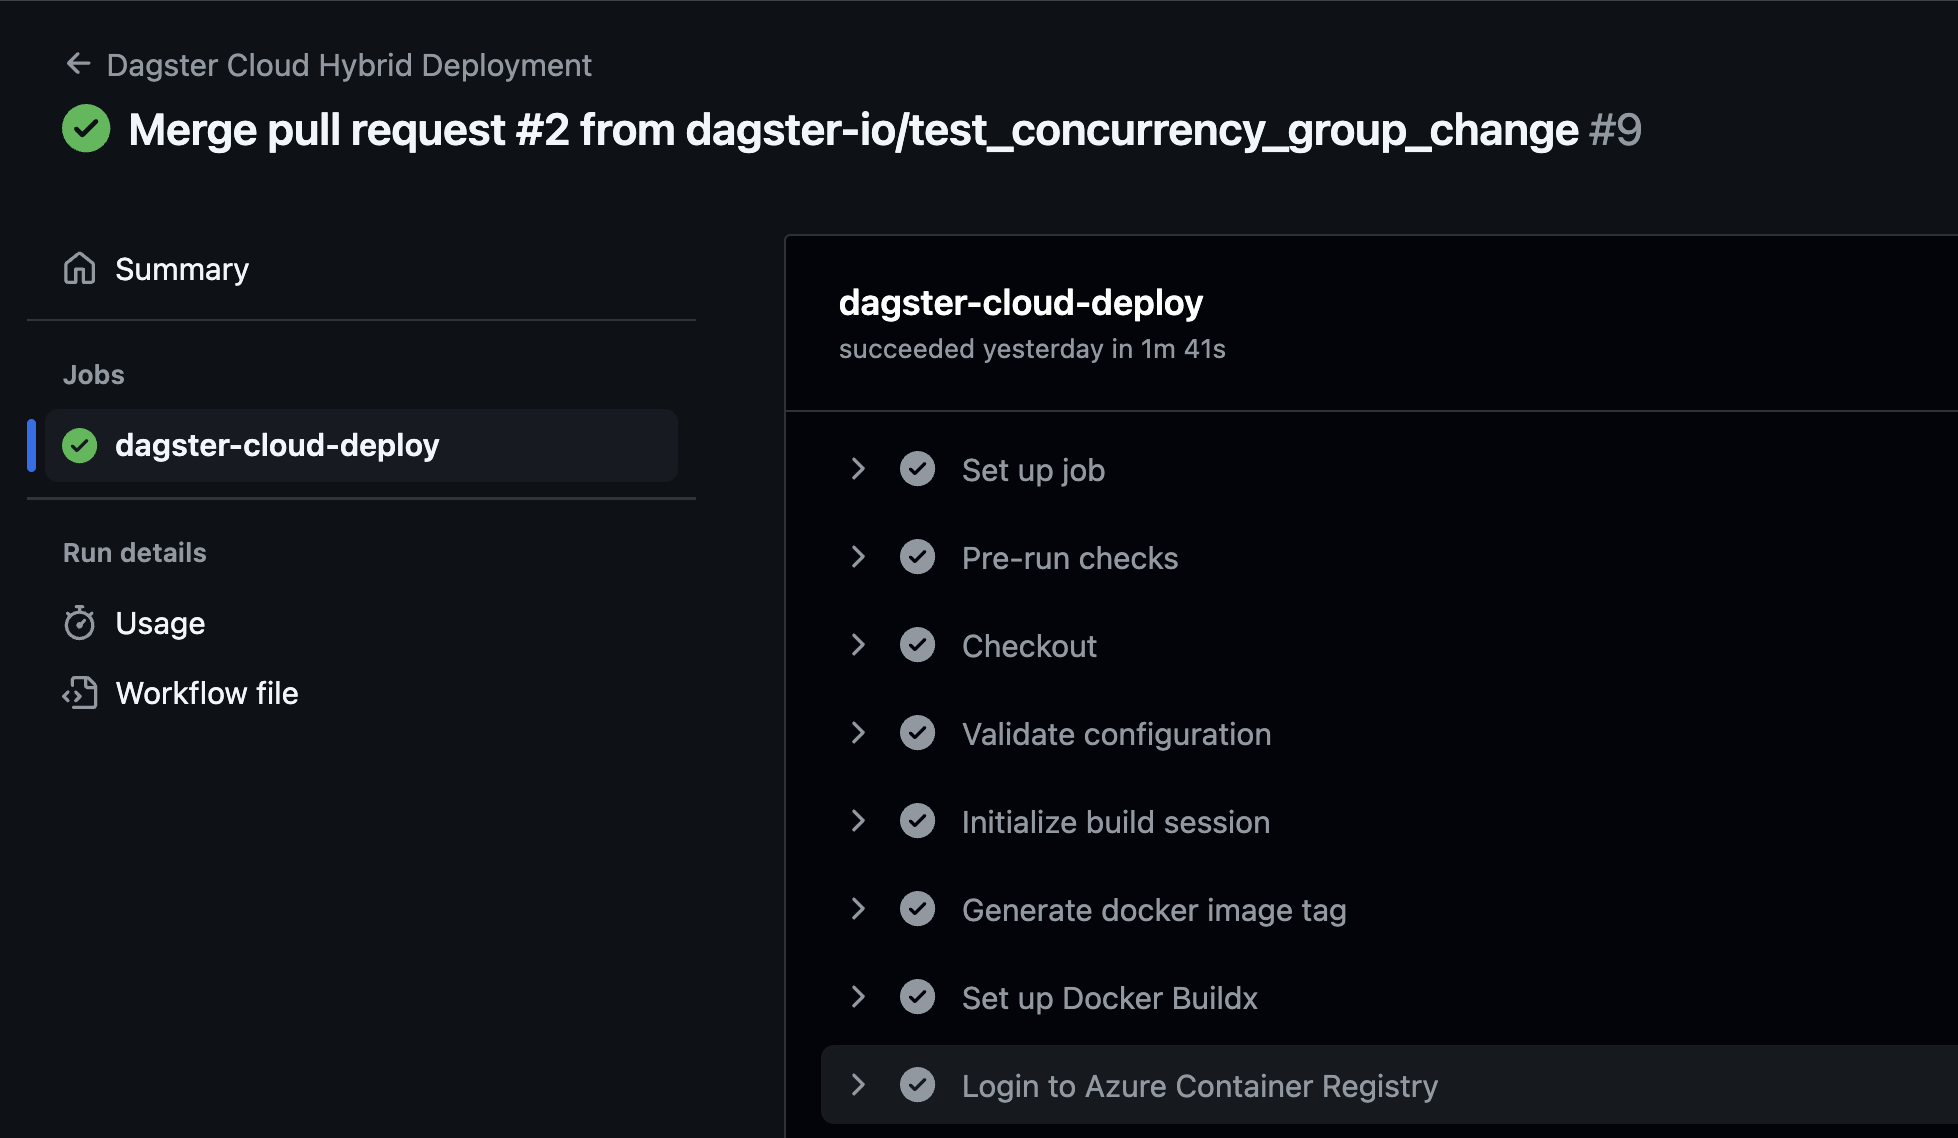
Task: Select the dagster-cloud-deploy job
Action: tap(277, 445)
